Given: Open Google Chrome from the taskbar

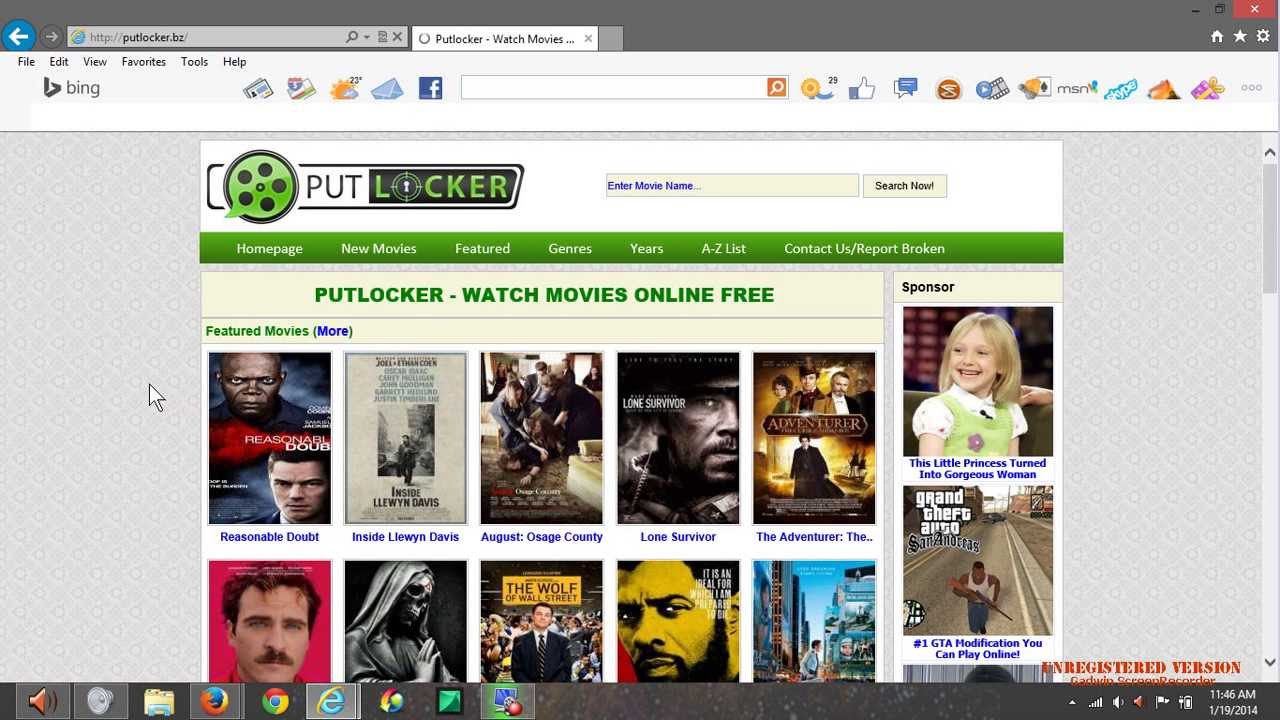Looking at the screenshot, I should (x=275, y=701).
